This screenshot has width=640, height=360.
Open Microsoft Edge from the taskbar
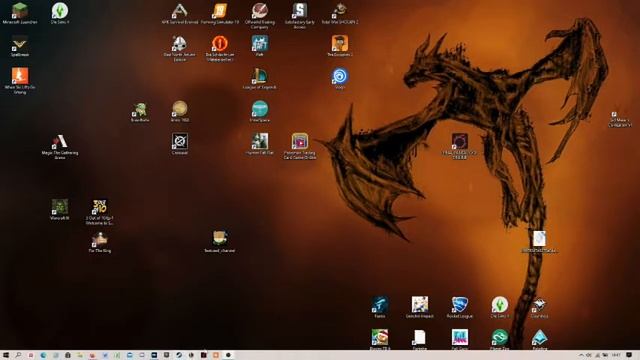coord(43,355)
